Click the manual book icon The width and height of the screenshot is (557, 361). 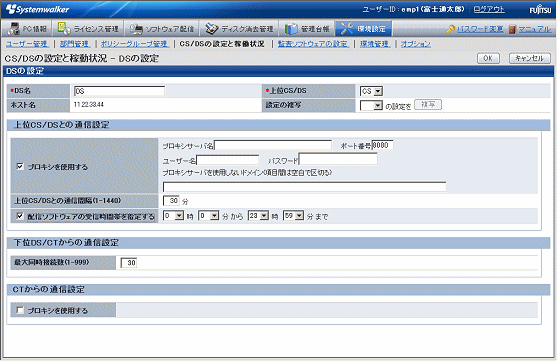click(x=512, y=29)
